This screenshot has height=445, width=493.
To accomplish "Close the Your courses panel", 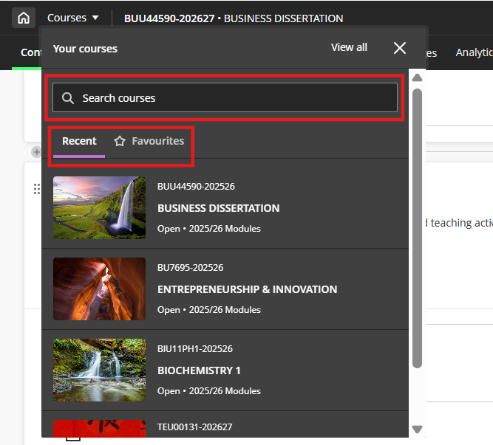I will click(400, 48).
